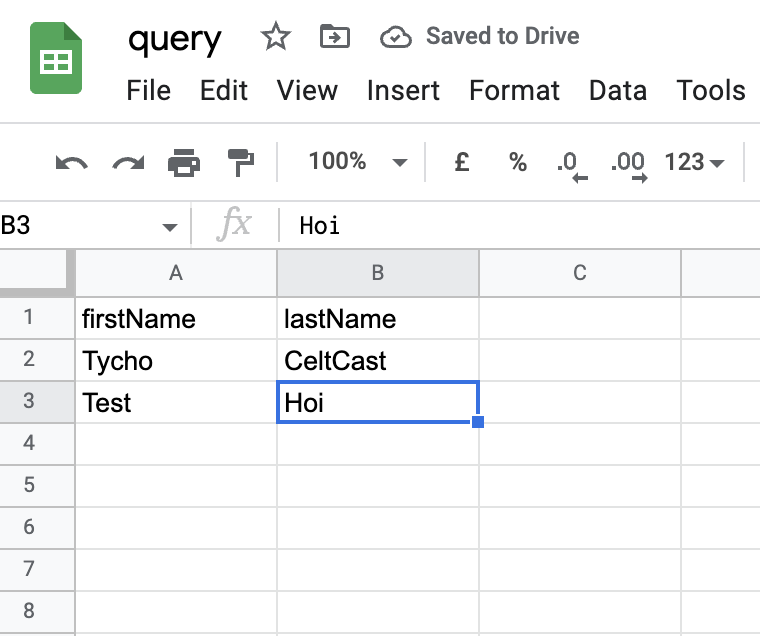Click the select-all corner box
Viewport: 760px width, 636px height.
click(37, 273)
